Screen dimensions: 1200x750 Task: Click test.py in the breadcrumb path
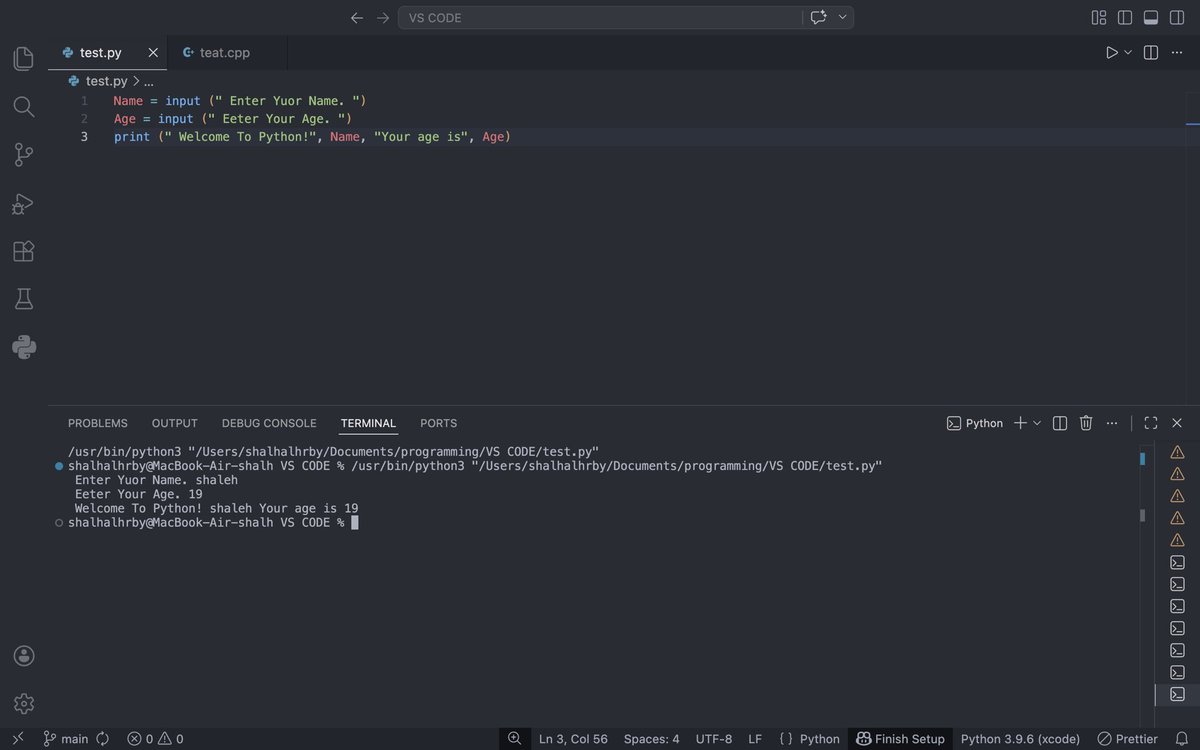[106, 81]
